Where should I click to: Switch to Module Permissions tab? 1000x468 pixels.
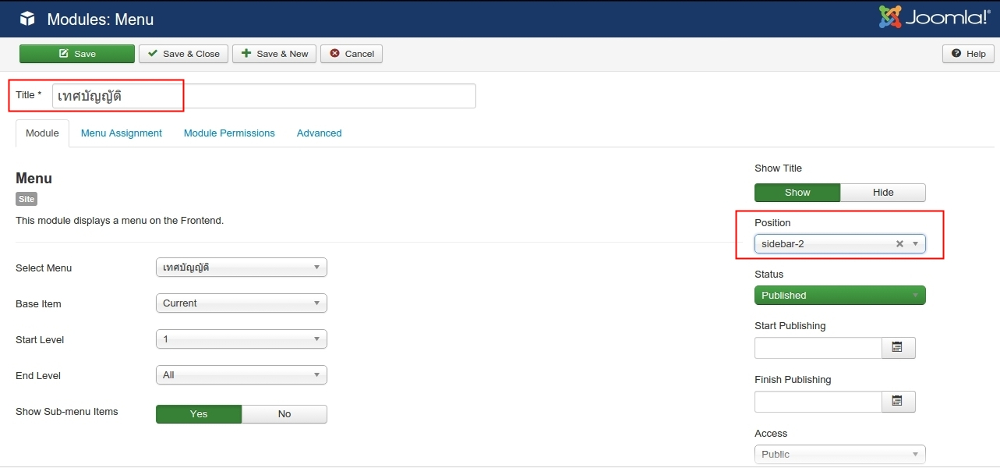pos(230,133)
